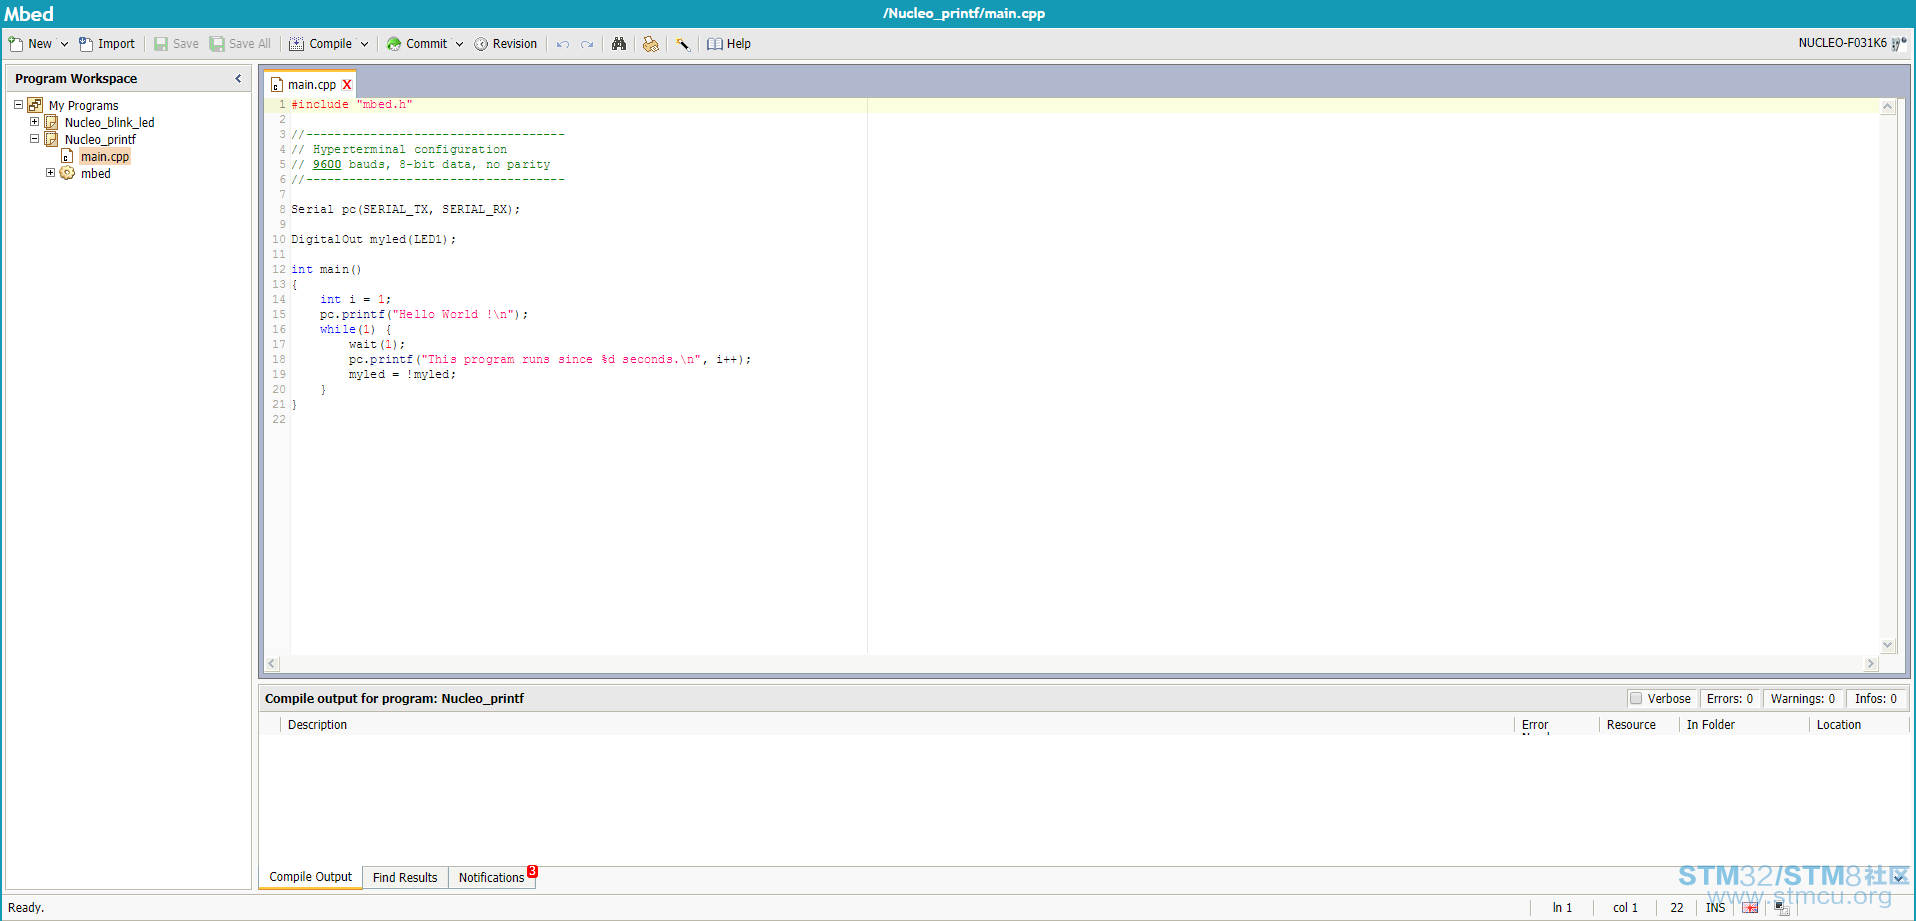Select the mbed library item
Image resolution: width=1916 pixels, height=921 pixels.
tap(95, 174)
